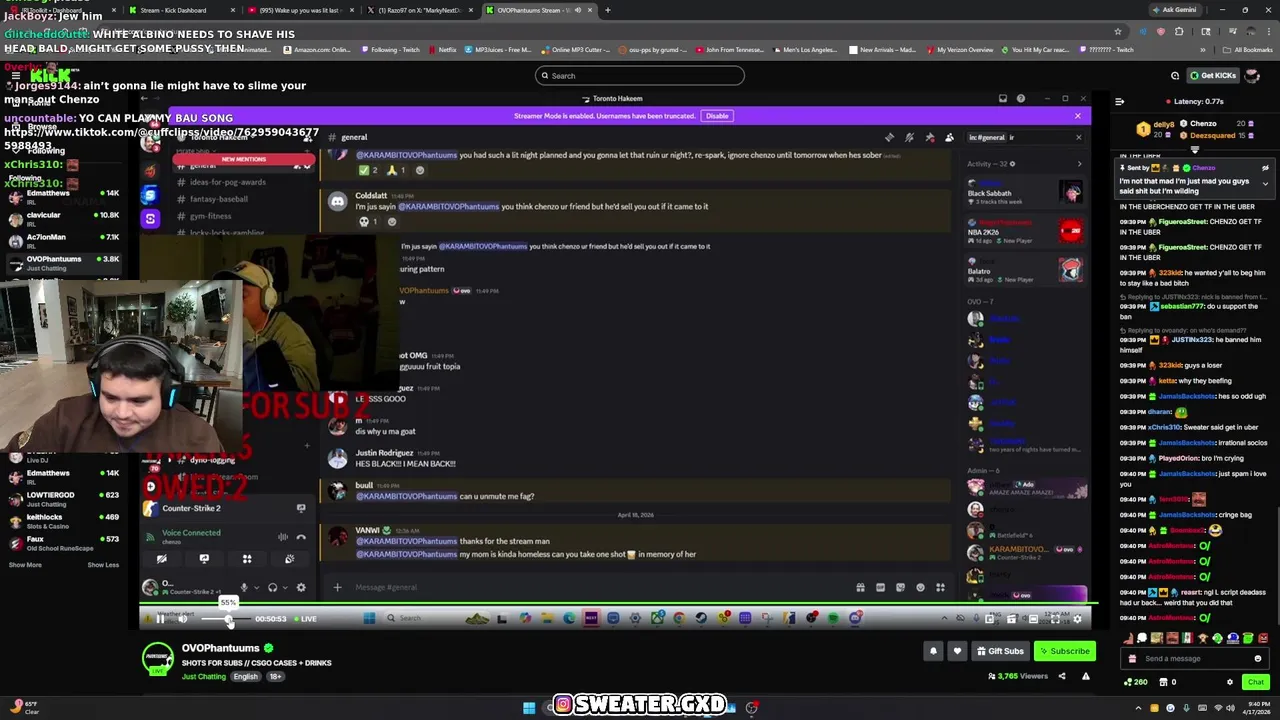Viewport: 1280px width, 720px height.
Task: Open Discord threads icon in header
Action: (x=889, y=137)
